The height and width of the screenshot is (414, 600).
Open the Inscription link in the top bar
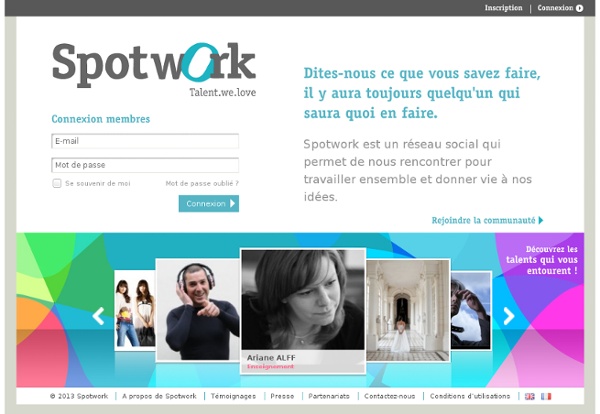503,8
